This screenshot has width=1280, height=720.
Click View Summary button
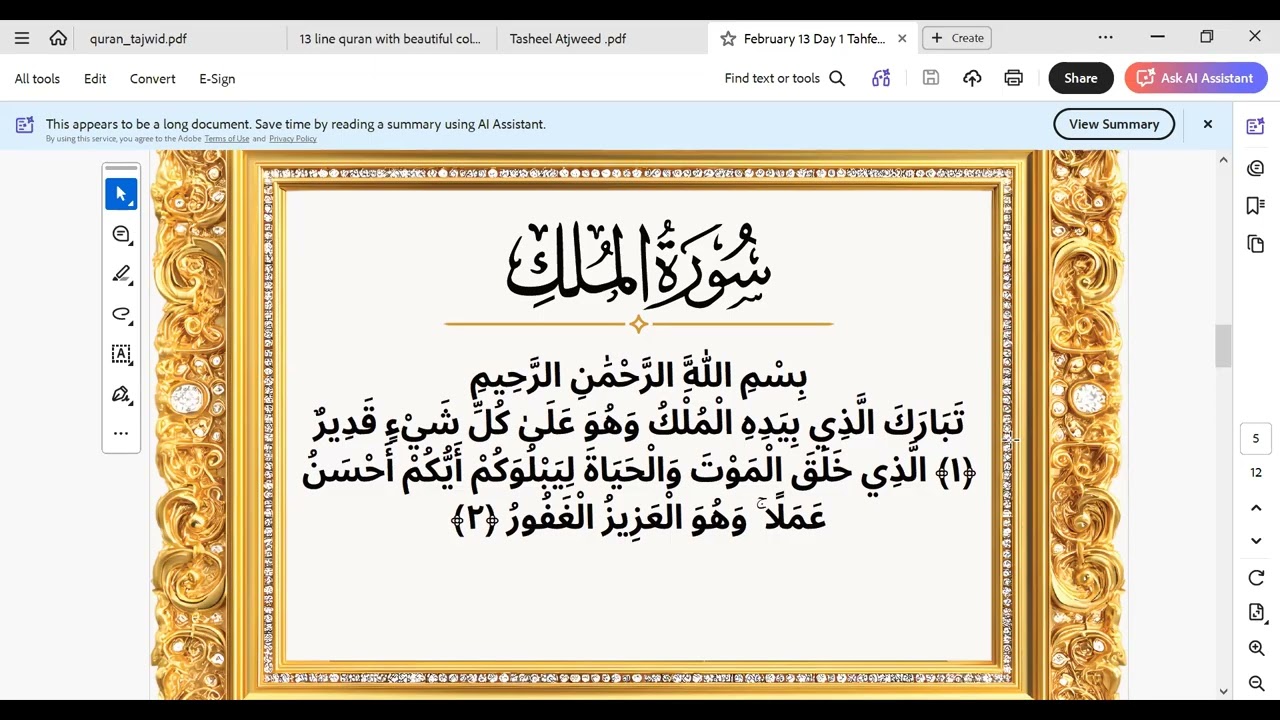pos(1114,124)
